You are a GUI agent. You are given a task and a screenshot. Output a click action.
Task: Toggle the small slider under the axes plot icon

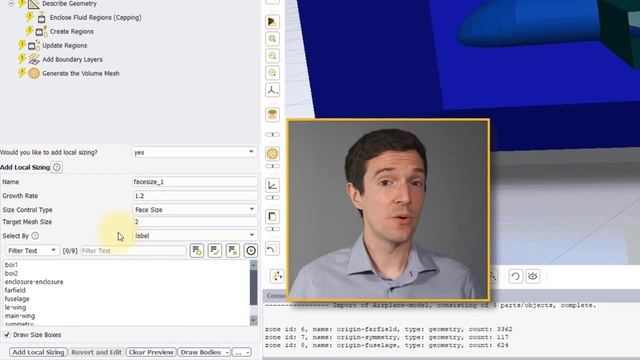coord(272,198)
